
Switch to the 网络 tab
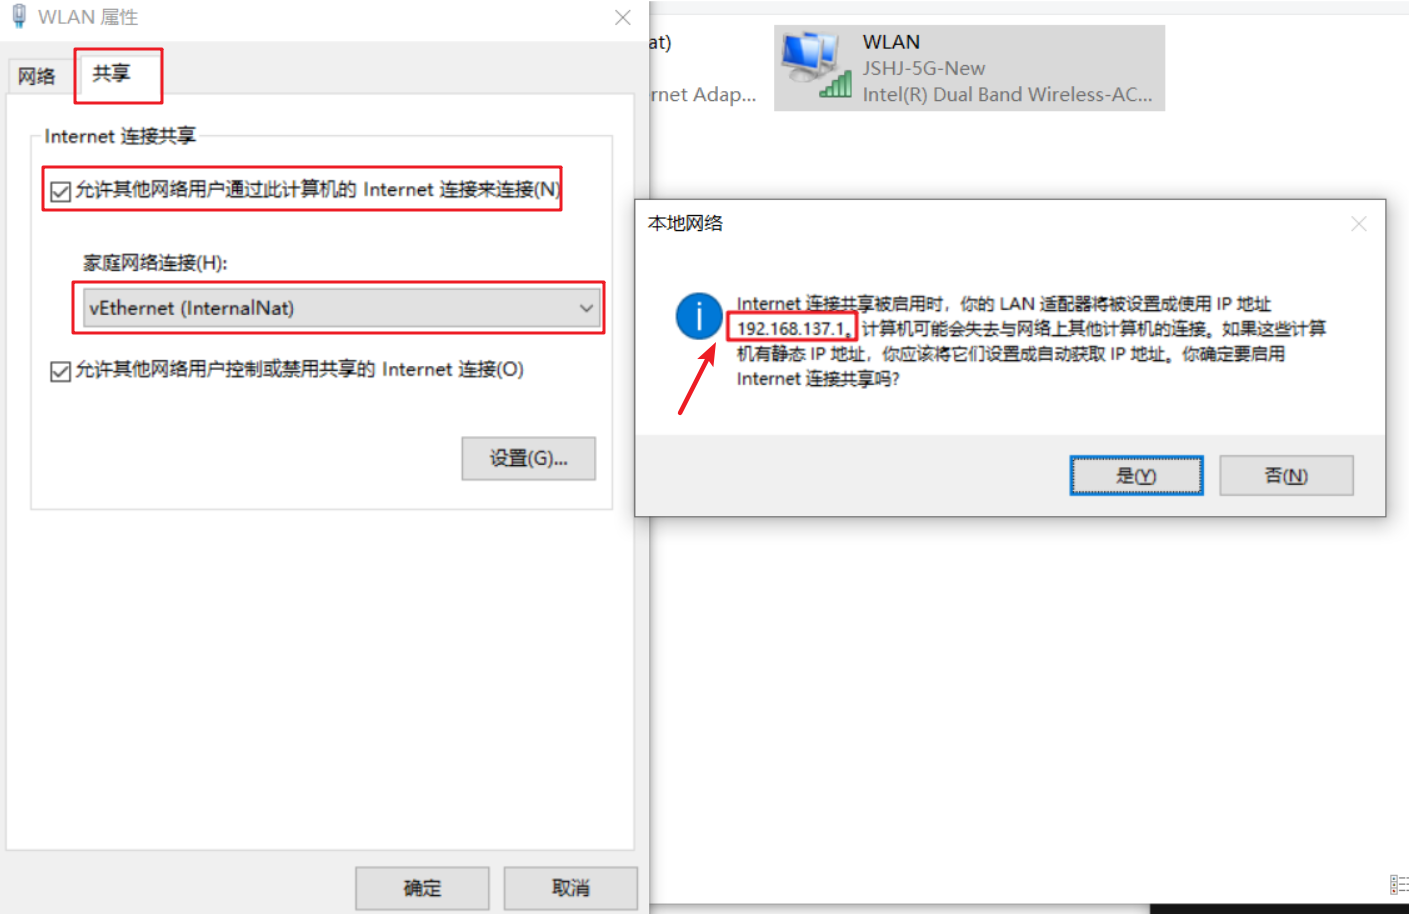click(x=37, y=76)
